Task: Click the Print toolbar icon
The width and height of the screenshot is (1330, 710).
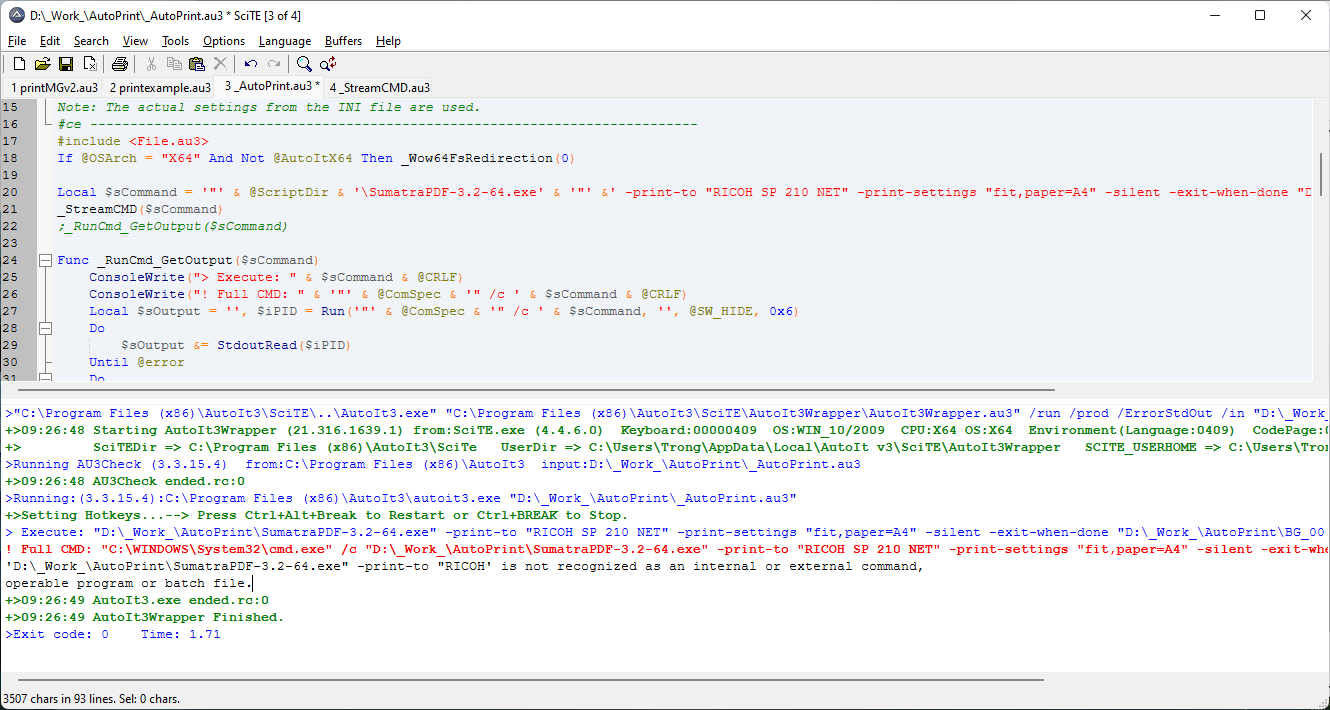Action: tap(120, 64)
